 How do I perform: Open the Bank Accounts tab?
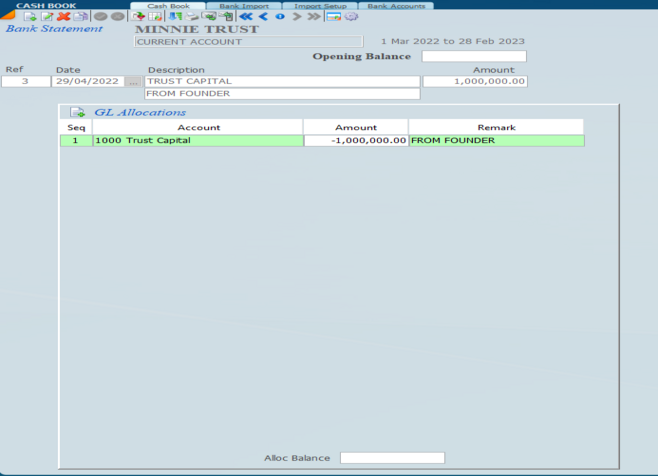coord(396,6)
